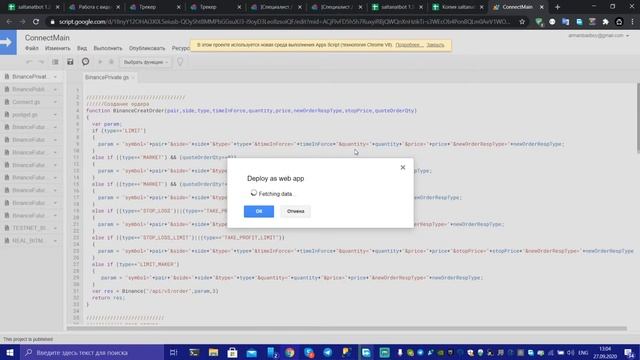Click the Windows taskbar search box

pos(92,352)
